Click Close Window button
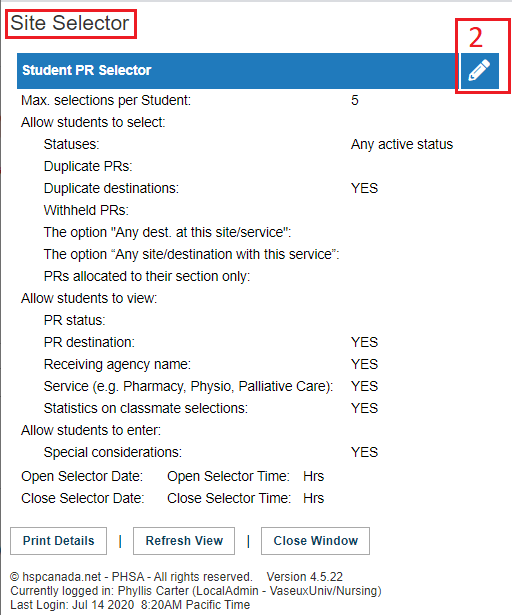Viewport: 512px width, 615px height. pos(315,541)
